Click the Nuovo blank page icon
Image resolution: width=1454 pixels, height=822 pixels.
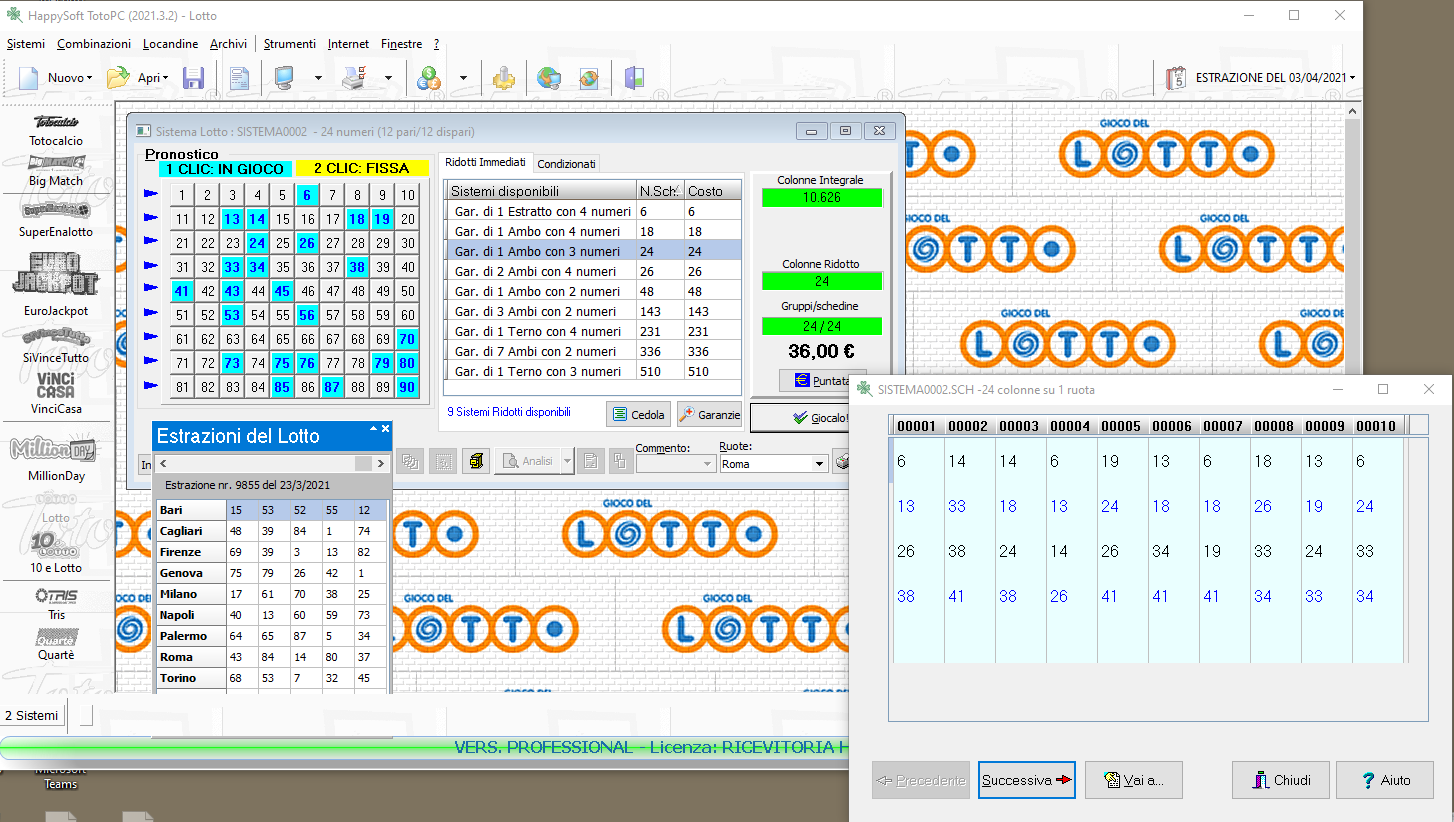[28, 77]
